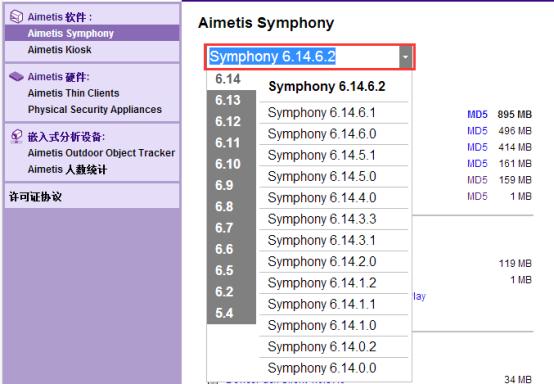Select the 6.11 version tab
The image size is (554, 384).
[x=231, y=143]
